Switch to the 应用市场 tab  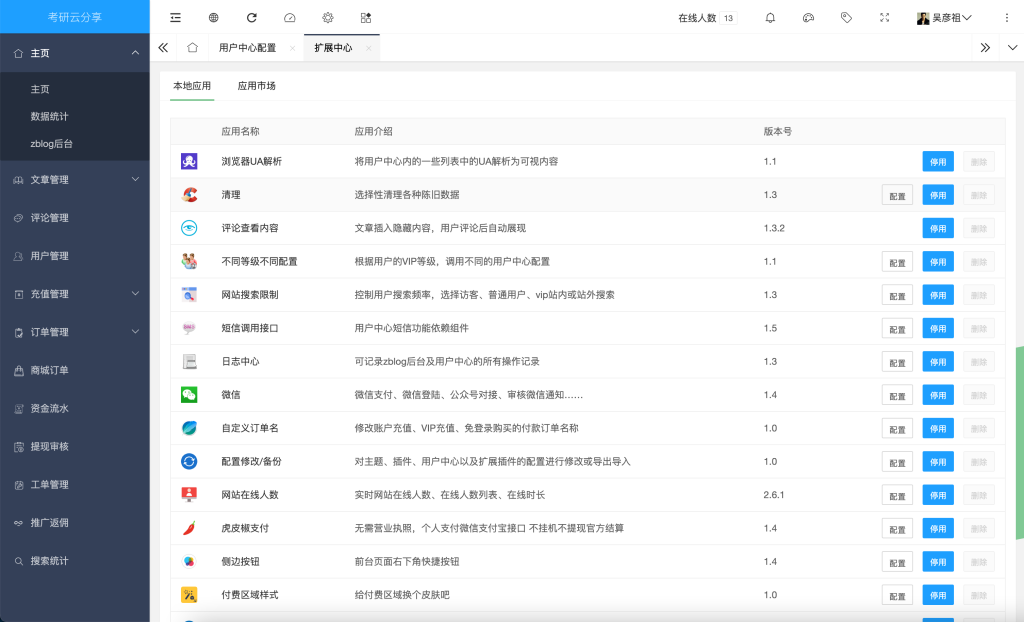(256, 86)
